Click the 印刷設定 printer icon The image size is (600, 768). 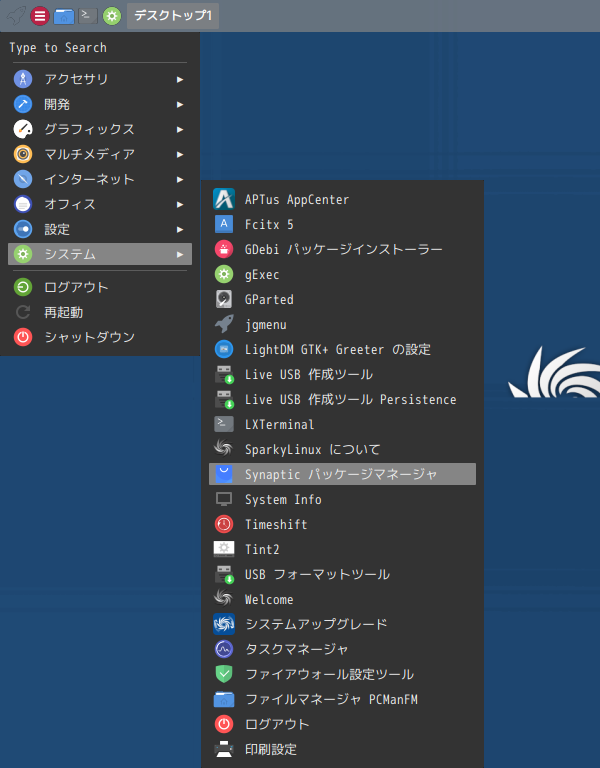tap(224, 749)
